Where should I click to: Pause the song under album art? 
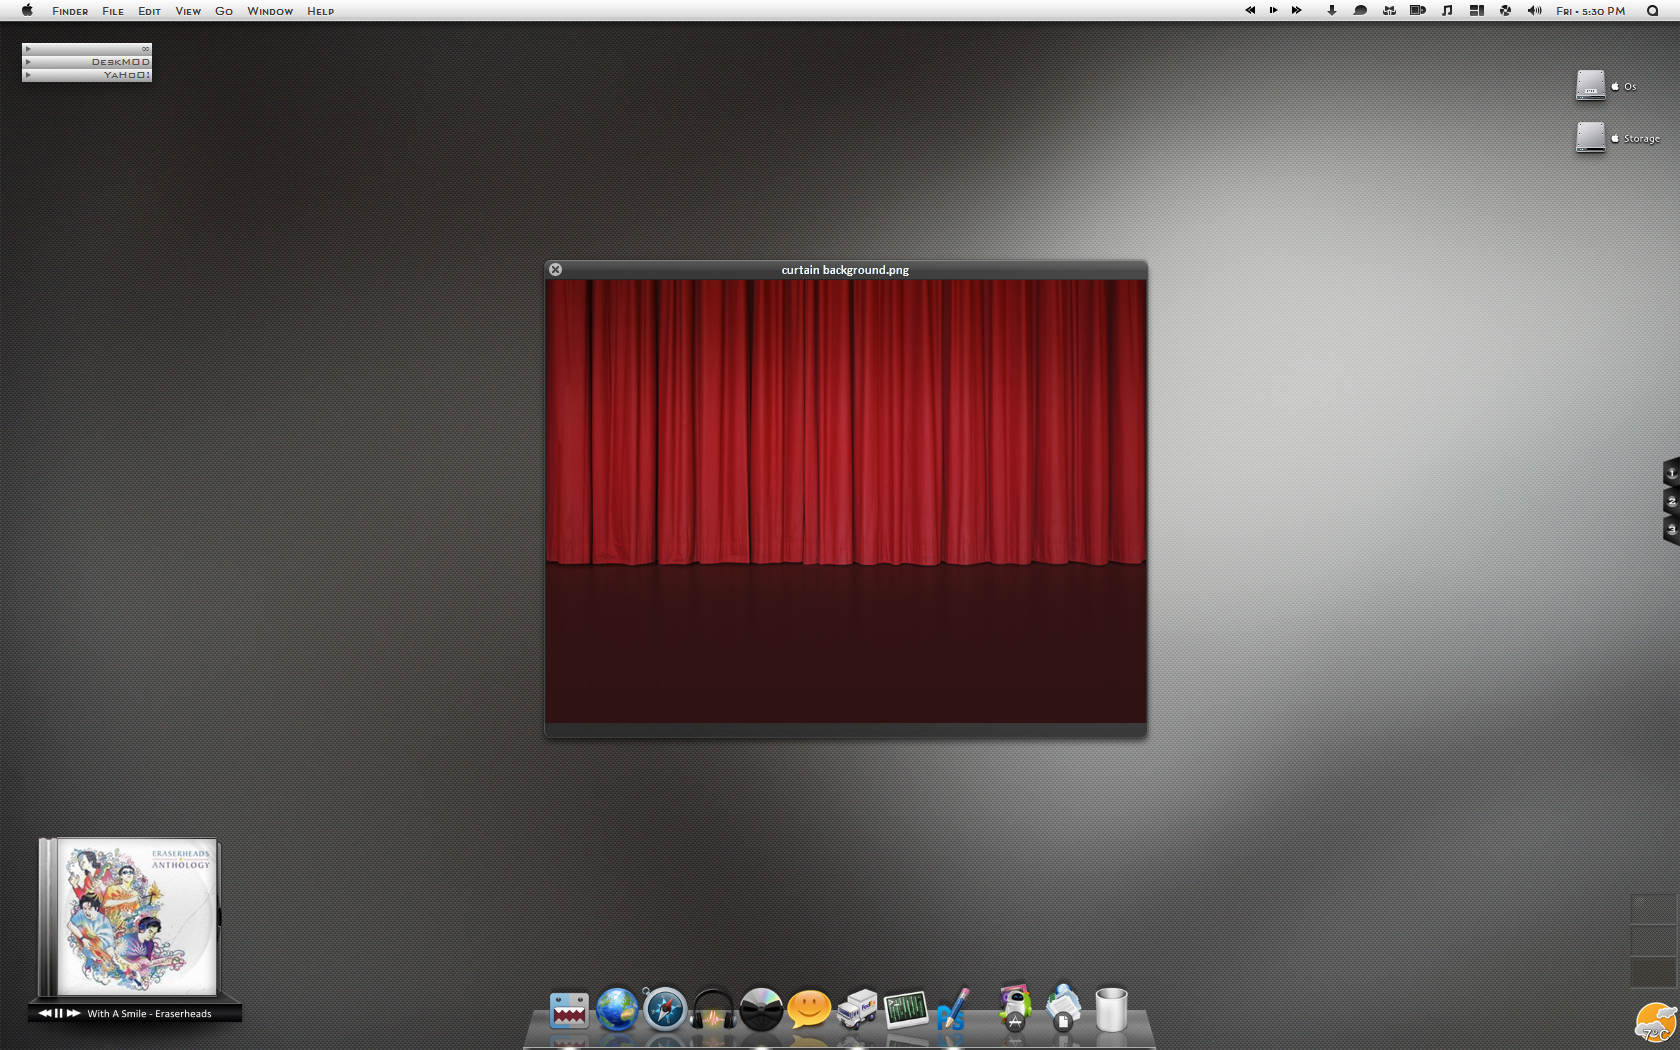[58, 1013]
